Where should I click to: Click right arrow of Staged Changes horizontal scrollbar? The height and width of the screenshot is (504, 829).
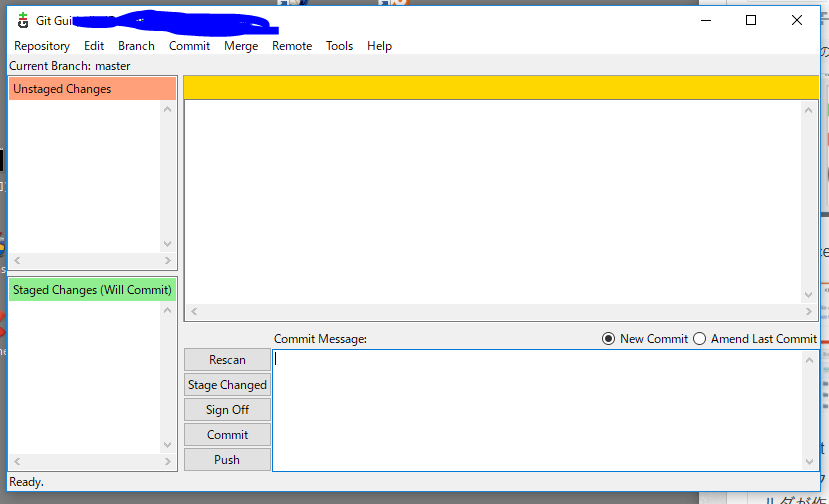coord(168,461)
